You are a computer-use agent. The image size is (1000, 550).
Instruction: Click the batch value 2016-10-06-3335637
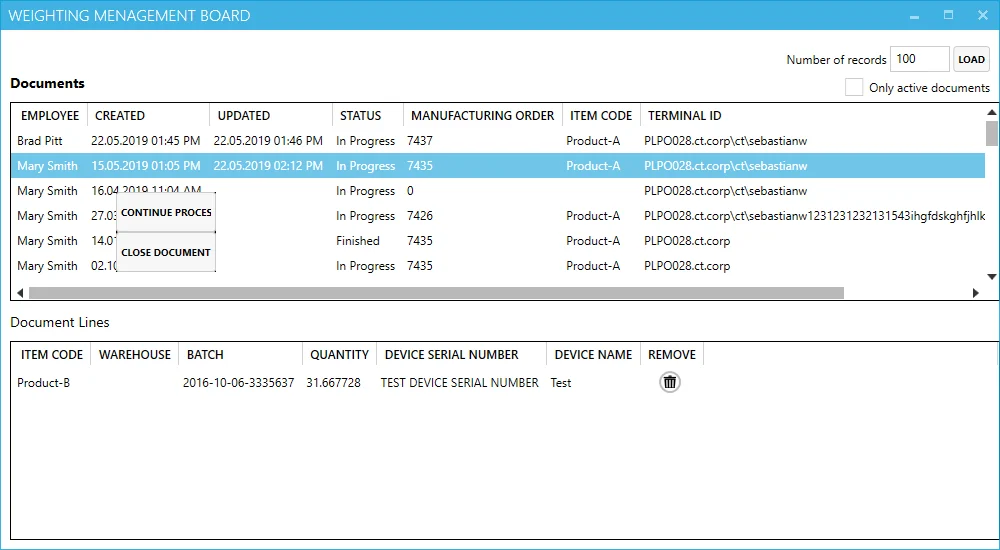(x=239, y=383)
